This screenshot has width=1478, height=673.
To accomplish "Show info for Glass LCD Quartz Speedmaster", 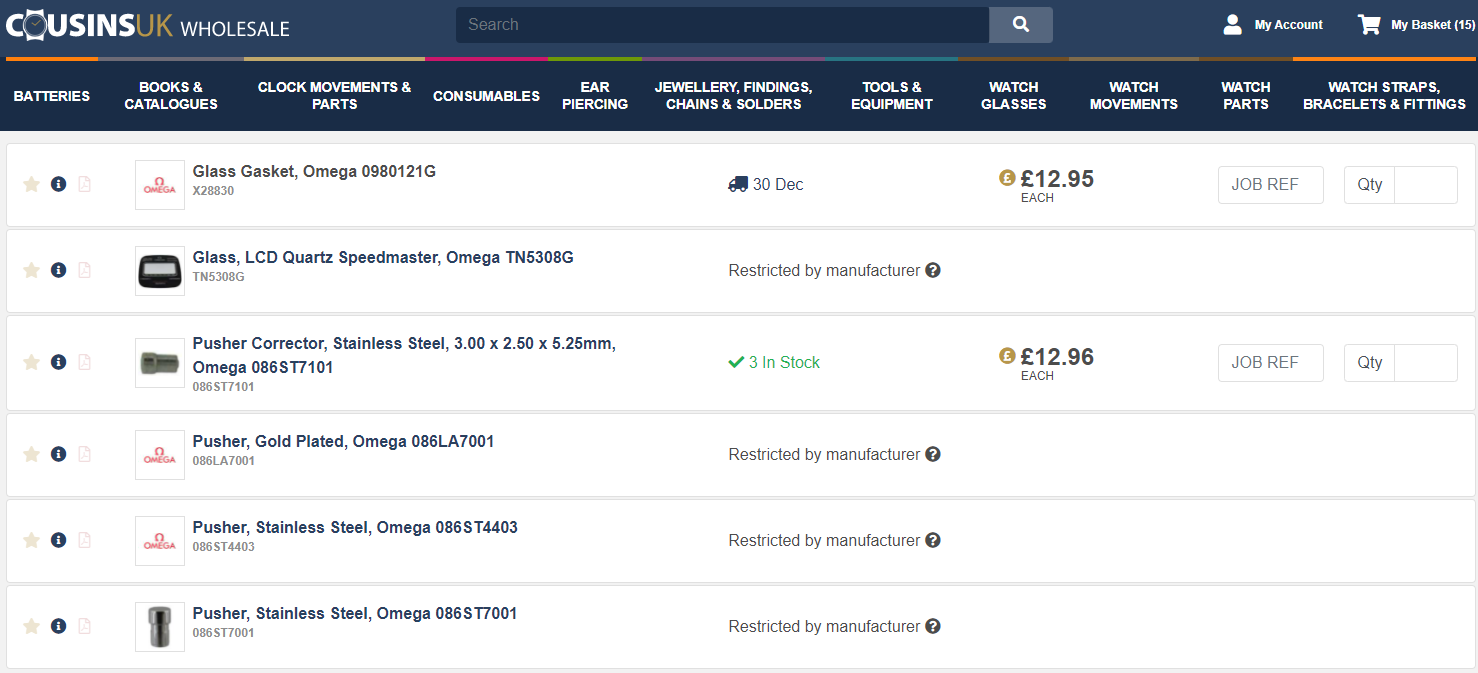I will [x=58, y=270].
